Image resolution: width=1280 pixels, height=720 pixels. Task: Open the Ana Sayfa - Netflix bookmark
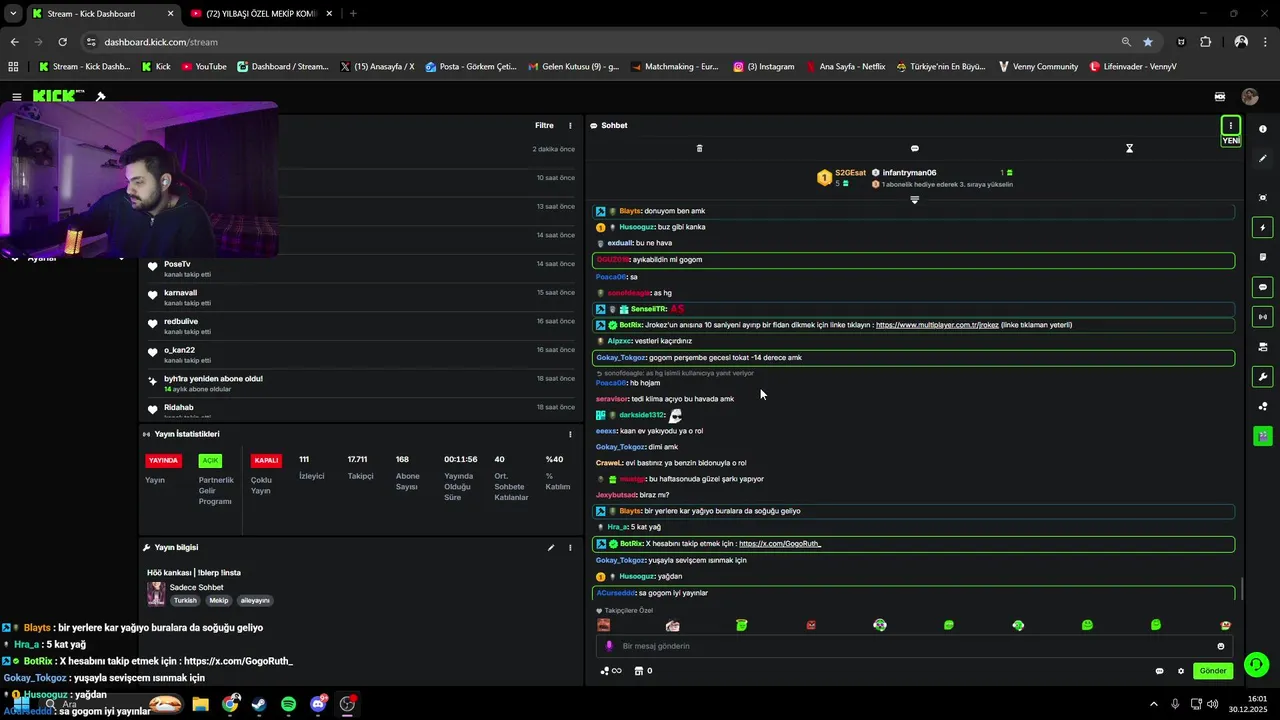(x=845, y=67)
